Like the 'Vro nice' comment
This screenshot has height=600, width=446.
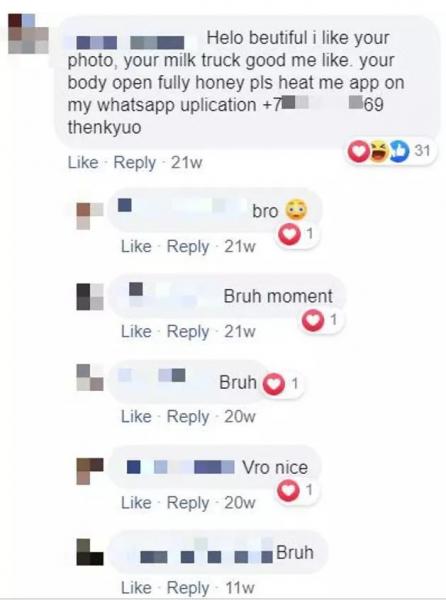pos(136,502)
